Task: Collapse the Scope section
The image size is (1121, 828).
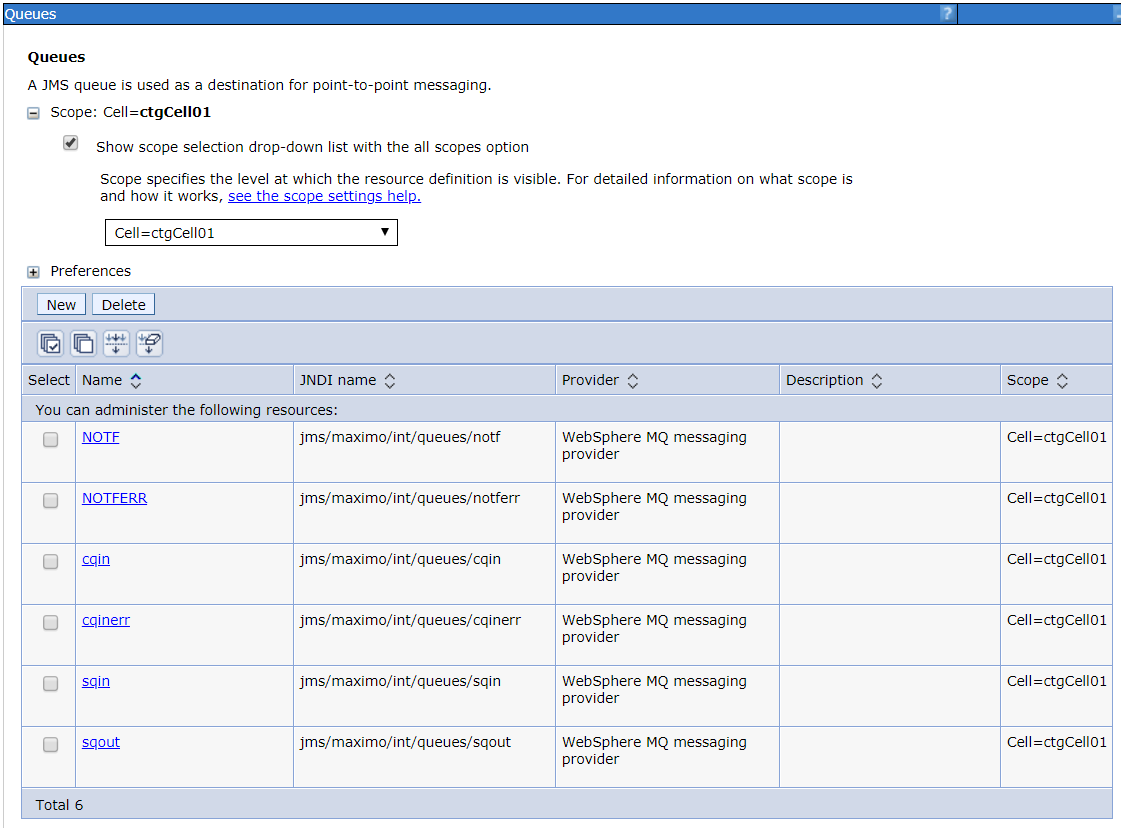Action: (x=33, y=113)
